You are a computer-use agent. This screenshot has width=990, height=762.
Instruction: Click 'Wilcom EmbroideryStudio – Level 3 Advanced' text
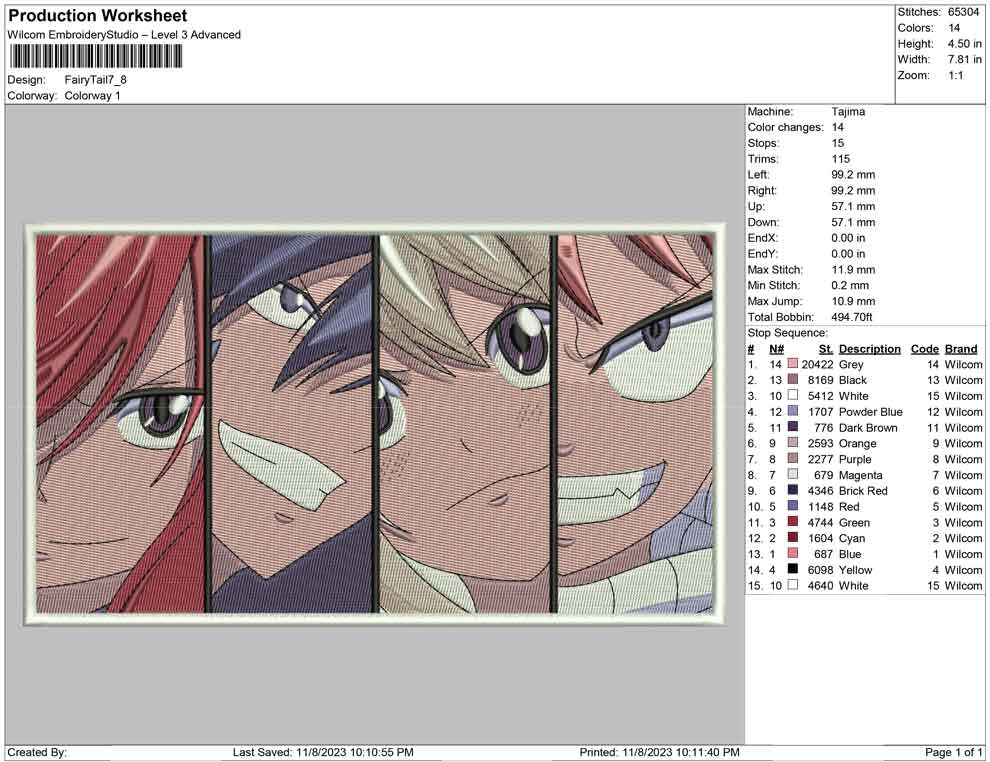(x=124, y=35)
